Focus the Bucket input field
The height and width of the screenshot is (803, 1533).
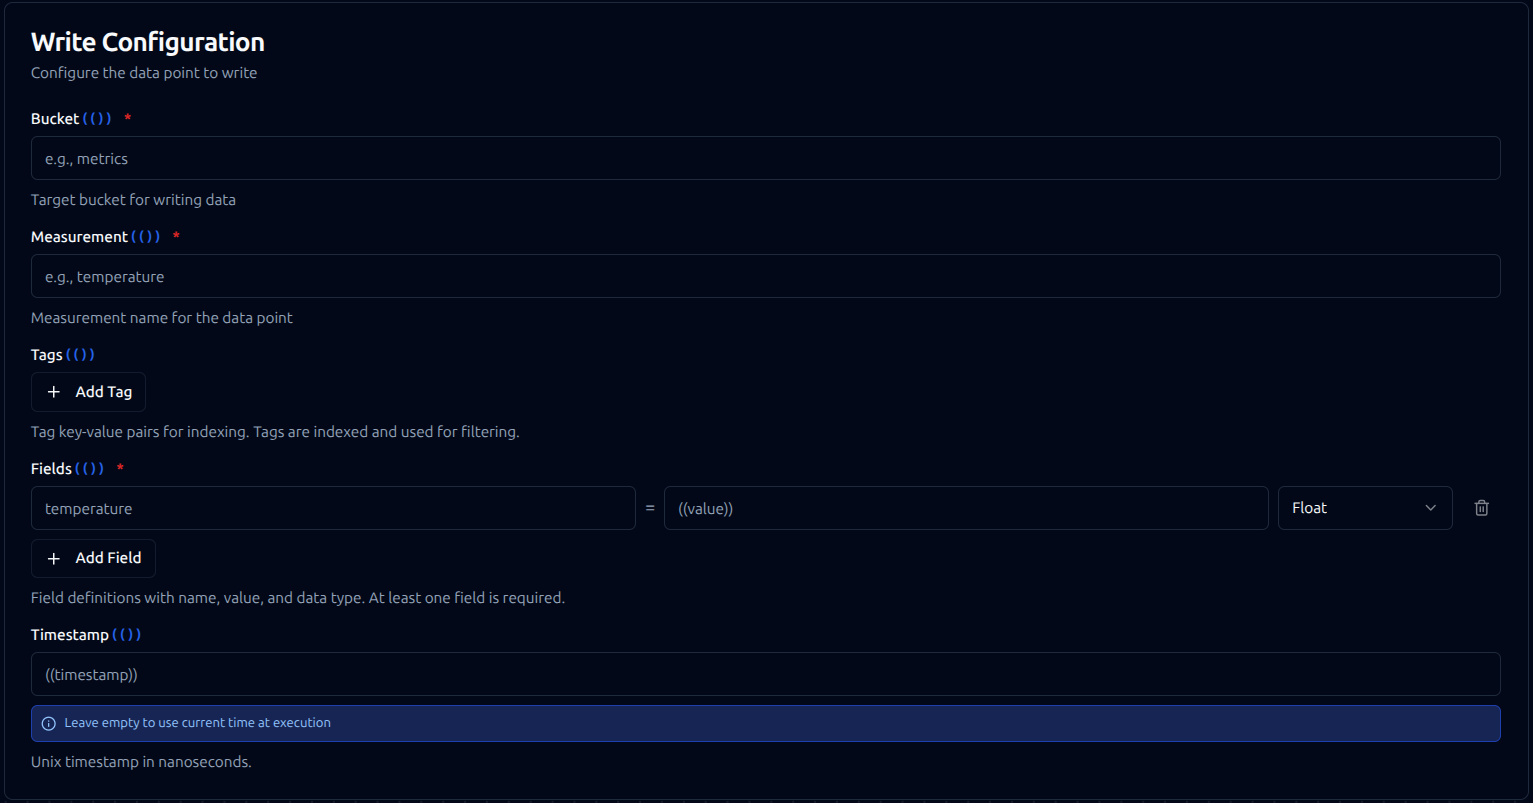click(x=765, y=159)
